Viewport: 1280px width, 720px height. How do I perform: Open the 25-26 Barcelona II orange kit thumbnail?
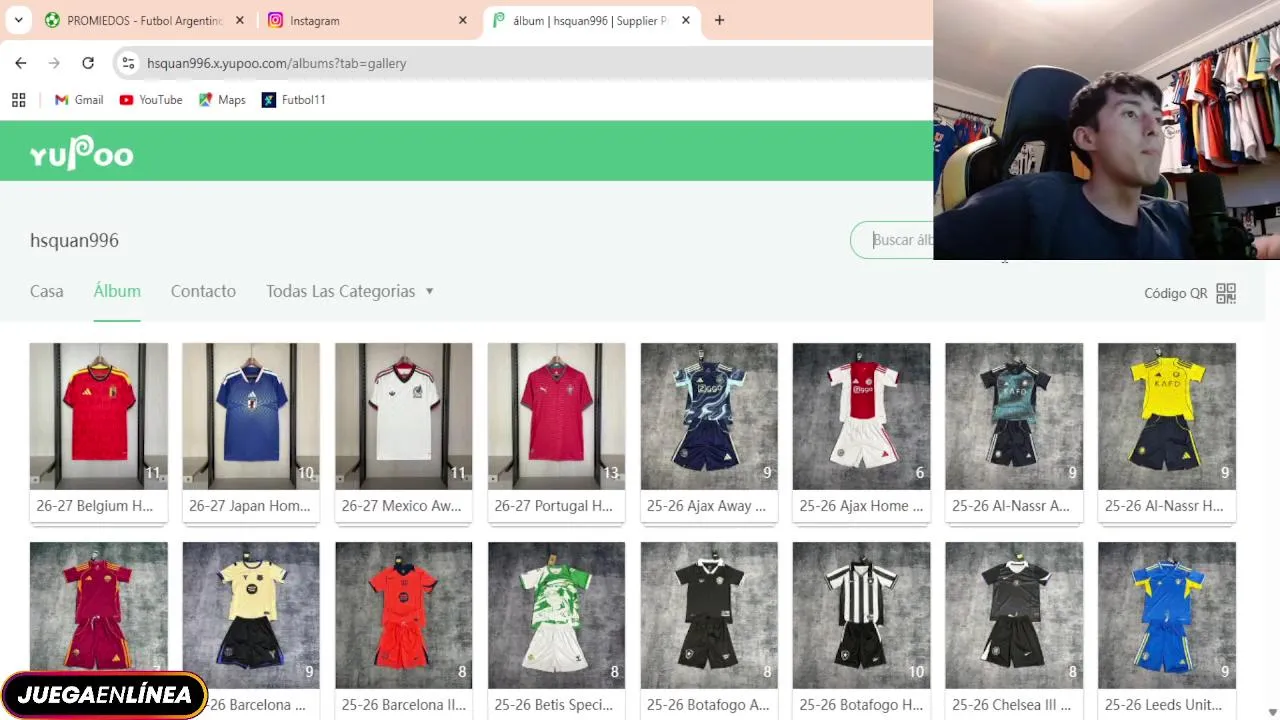click(404, 615)
